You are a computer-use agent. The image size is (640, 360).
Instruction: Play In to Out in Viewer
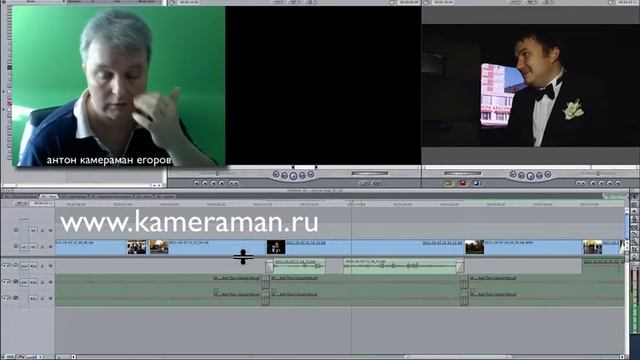click(284, 175)
